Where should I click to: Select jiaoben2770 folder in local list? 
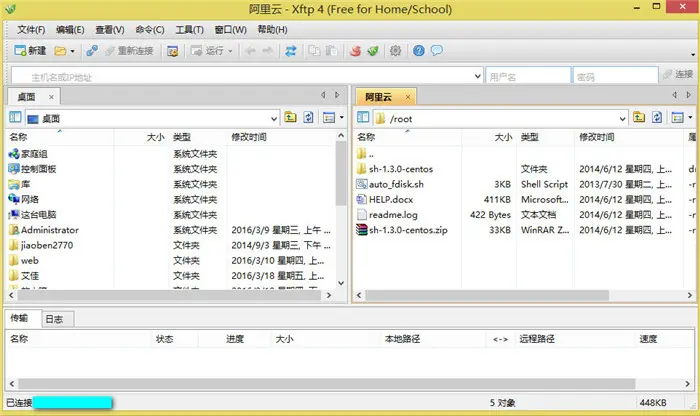pyautogui.click(x=41, y=245)
